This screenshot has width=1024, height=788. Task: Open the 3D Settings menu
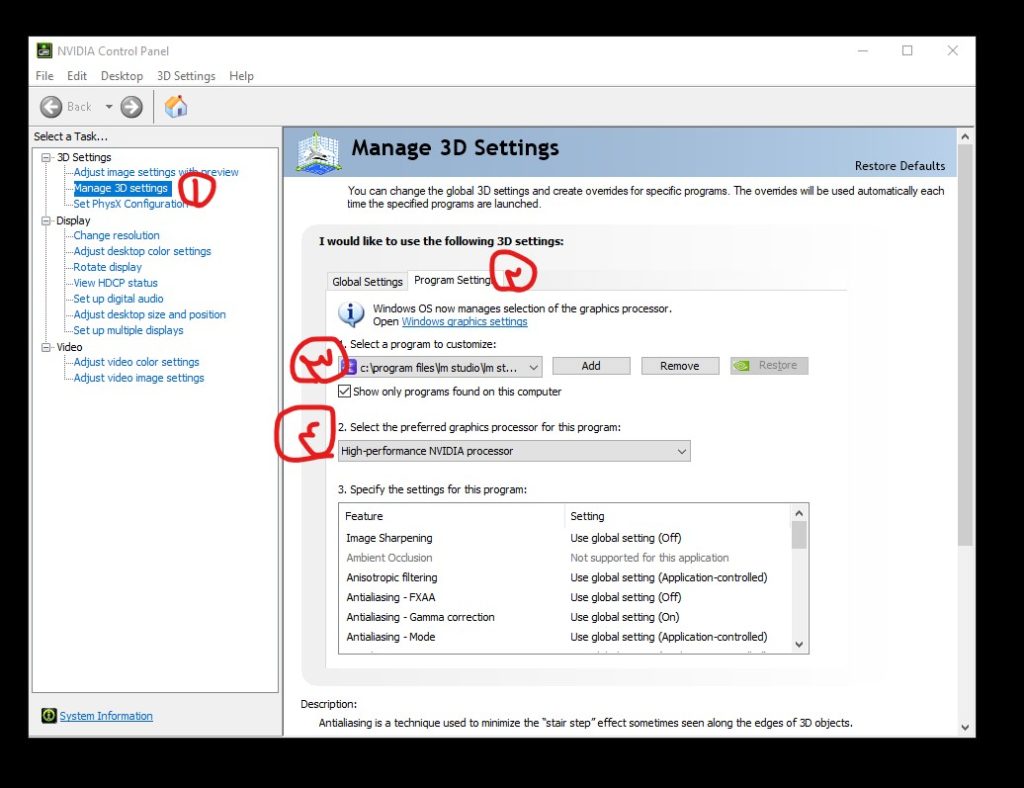pos(185,76)
